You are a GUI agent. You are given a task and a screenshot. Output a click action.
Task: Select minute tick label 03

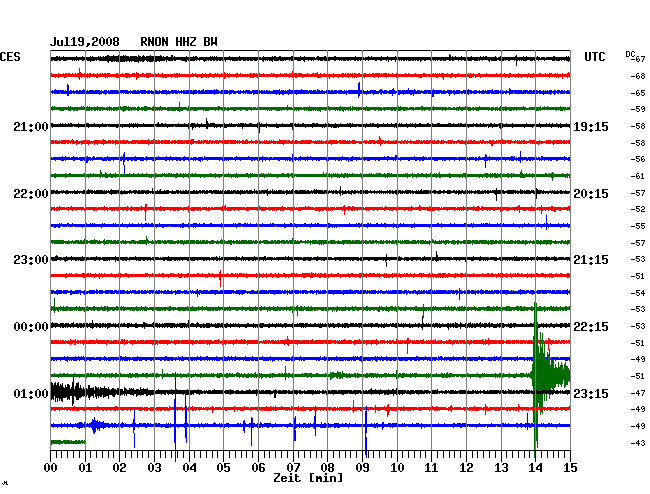(x=154, y=468)
